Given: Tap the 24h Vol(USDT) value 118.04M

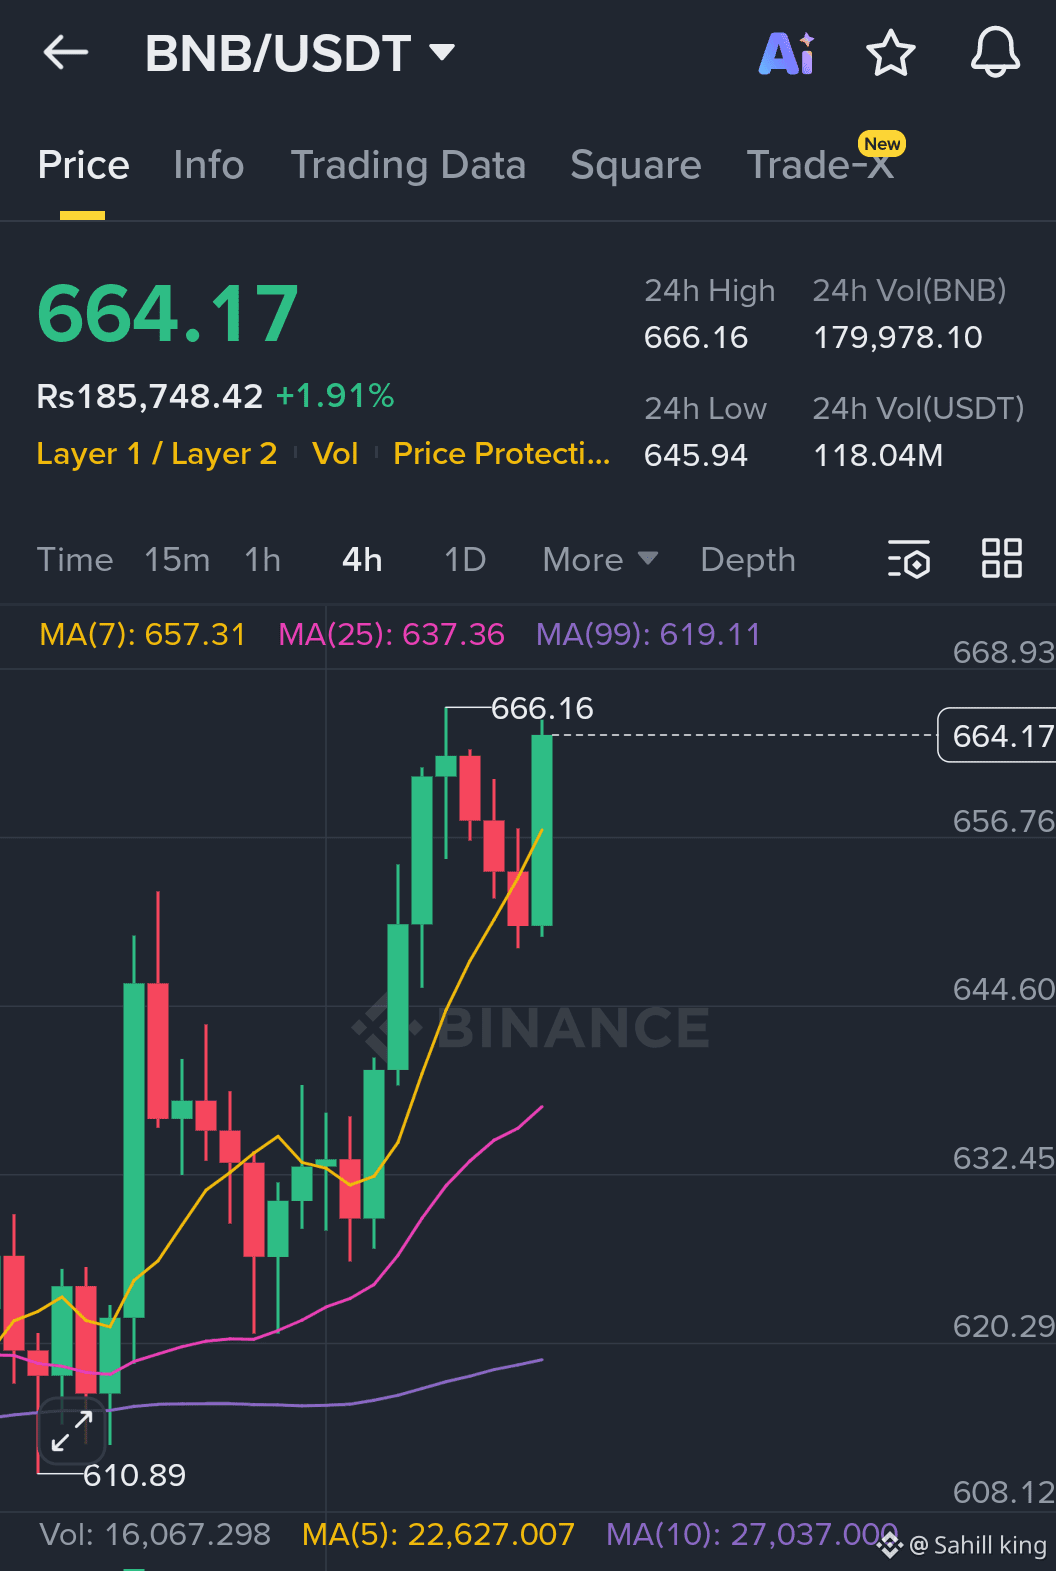Looking at the screenshot, I should coord(878,456).
